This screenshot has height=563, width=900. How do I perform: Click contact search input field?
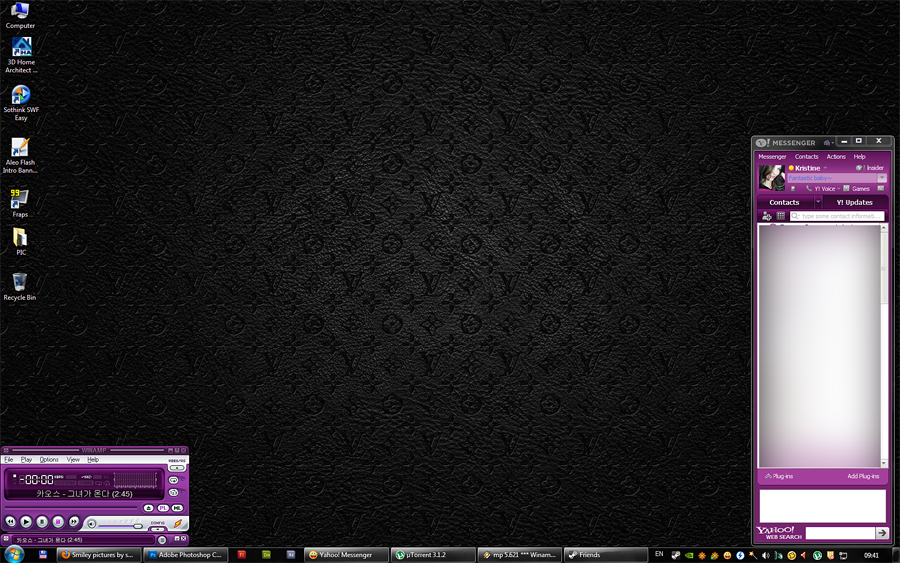(837, 216)
